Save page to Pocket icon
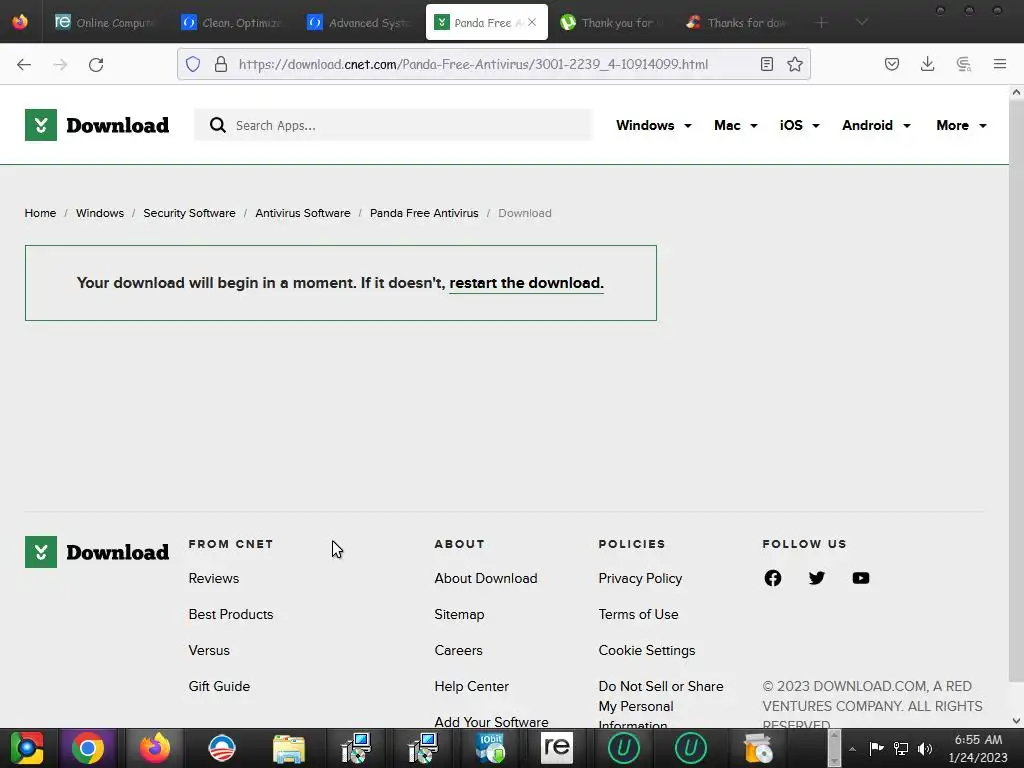1024x768 pixels. [x=891, y=64]
